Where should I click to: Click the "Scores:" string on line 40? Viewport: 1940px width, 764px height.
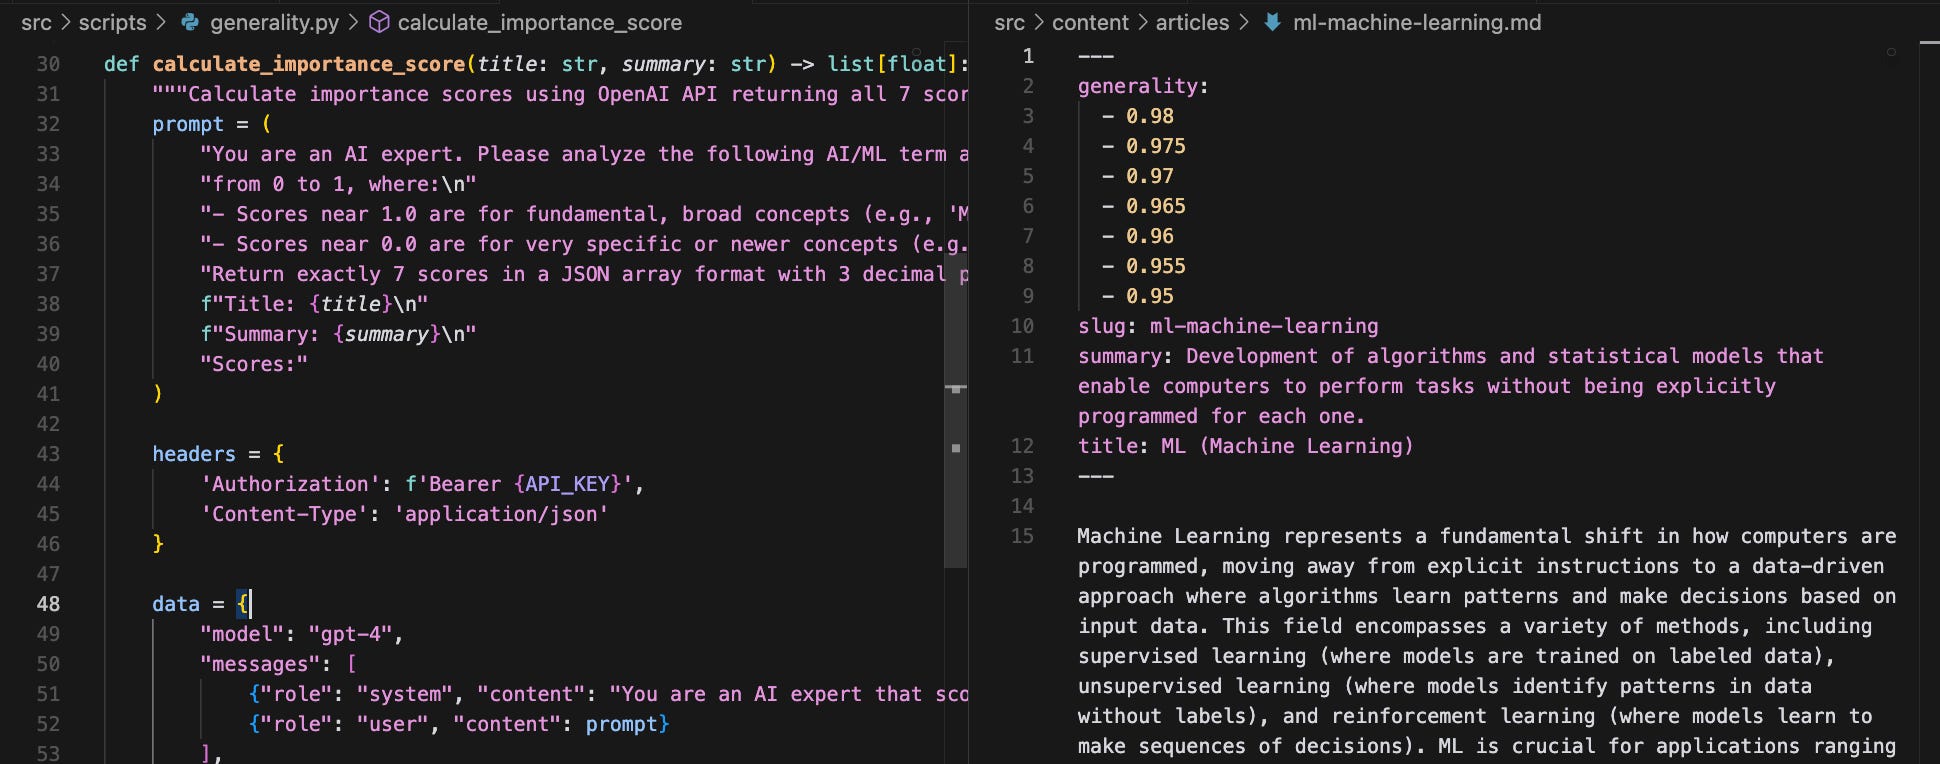pos(254,364)
